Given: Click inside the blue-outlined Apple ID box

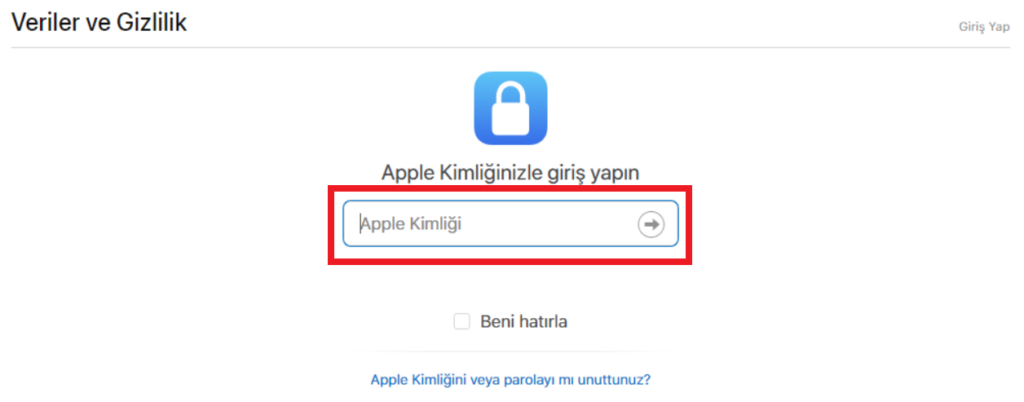Looking at the screenshot, I should pyautogui.click(x=510, y=224).
